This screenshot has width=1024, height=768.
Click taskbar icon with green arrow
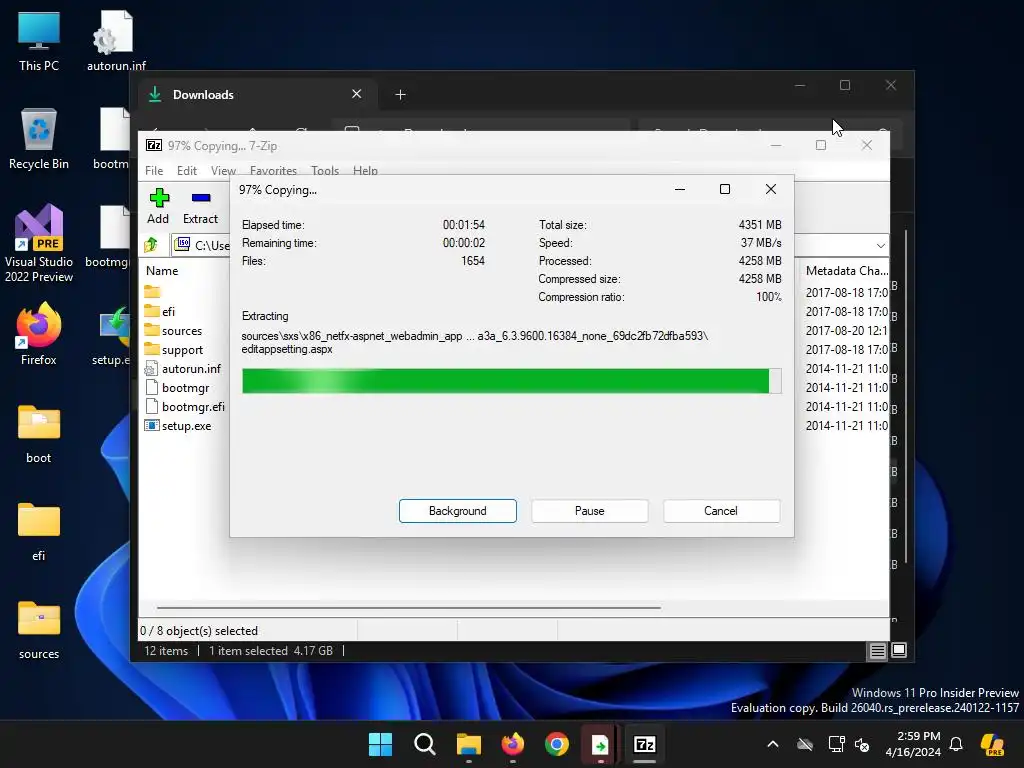coord(600,744)
